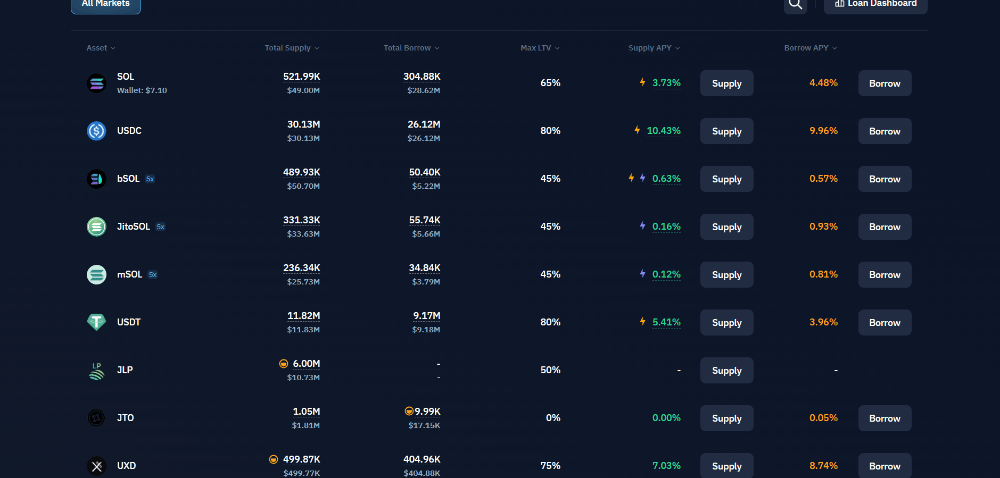Image resolution: width=1000 pixels, height=478 pixels.
Task: Supply JTO
Action: [726, 418]
